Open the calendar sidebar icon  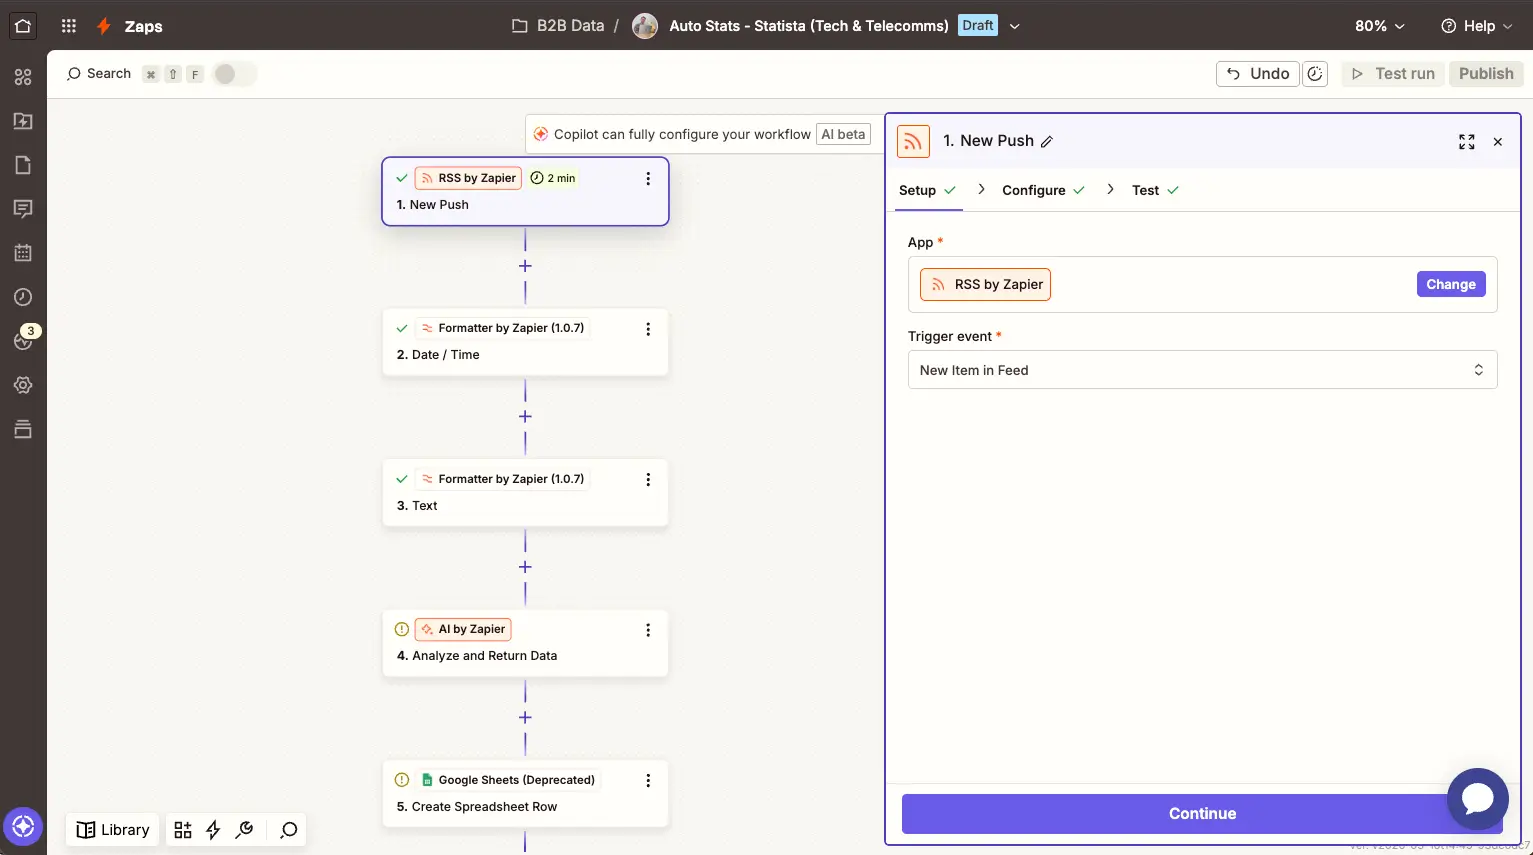point(23,253)
